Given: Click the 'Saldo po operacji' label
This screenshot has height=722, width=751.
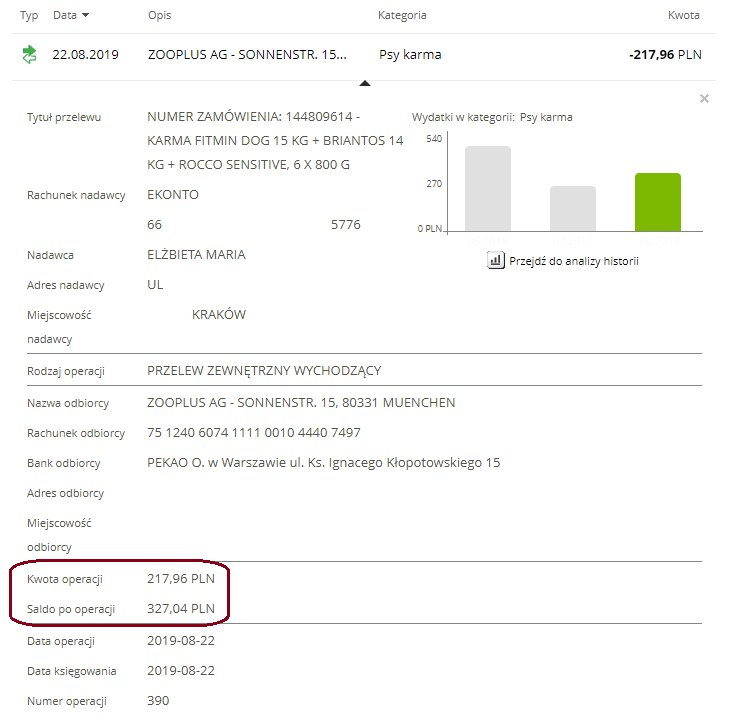Looking at the screenshot, I should 71,609.
